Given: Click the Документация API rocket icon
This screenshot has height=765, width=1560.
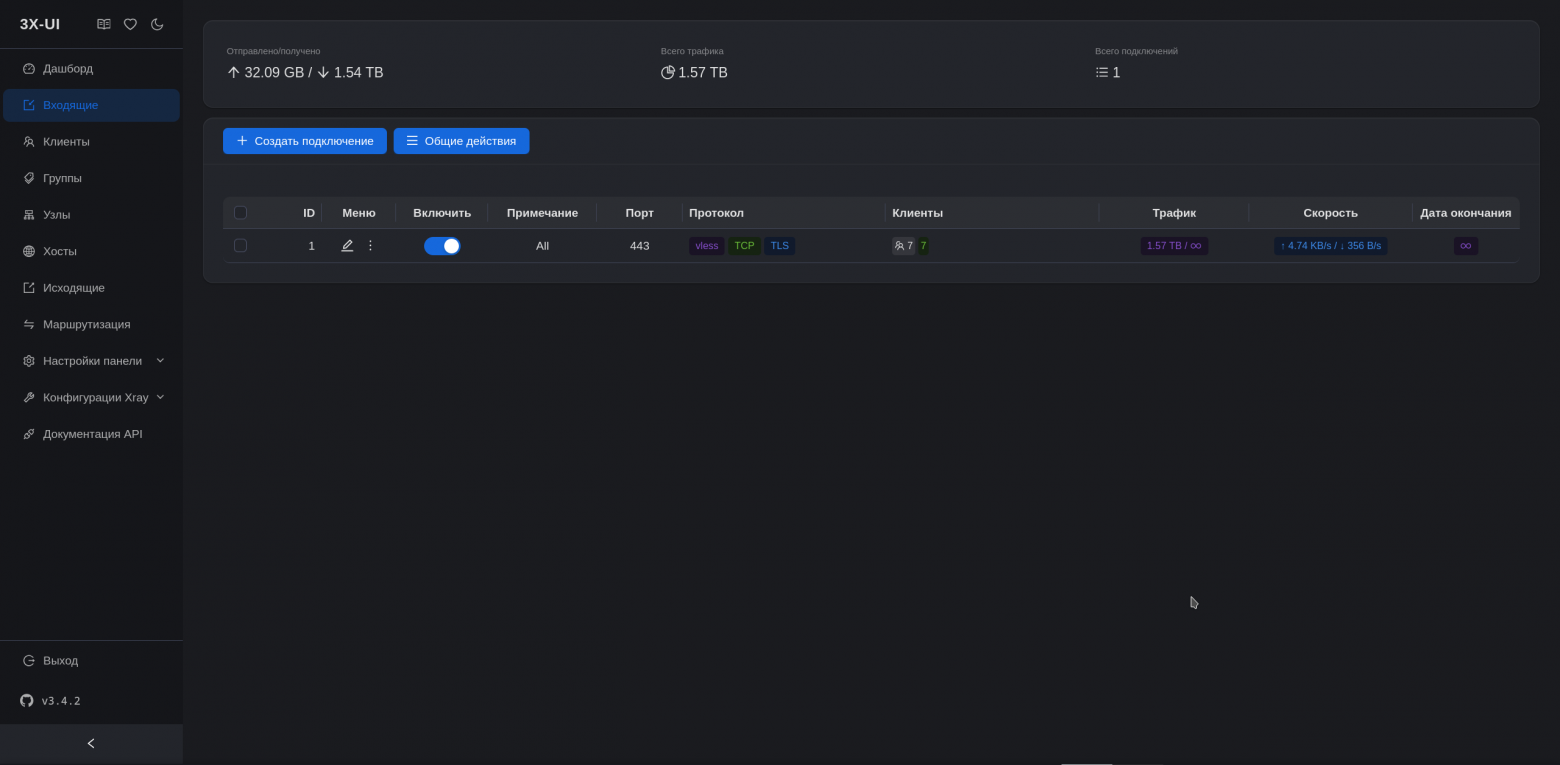Looking at the screenshot, I should 29,434.
